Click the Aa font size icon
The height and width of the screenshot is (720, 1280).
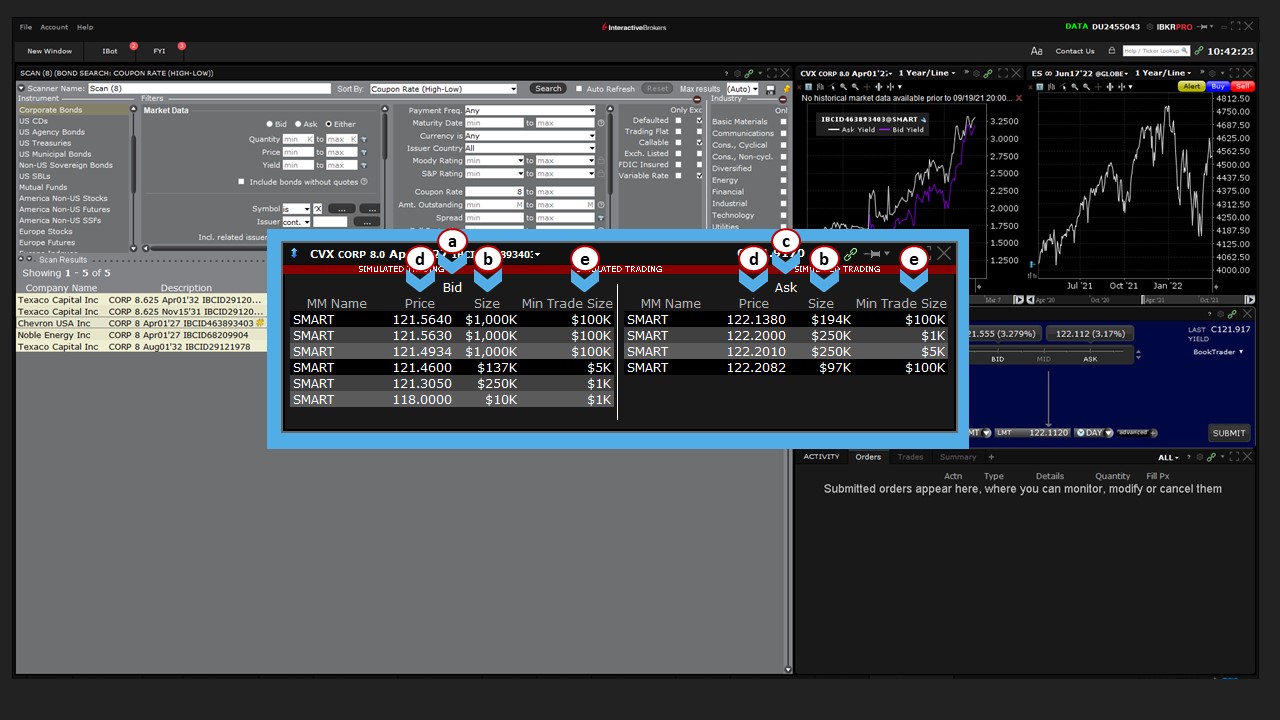point(1037,51)
